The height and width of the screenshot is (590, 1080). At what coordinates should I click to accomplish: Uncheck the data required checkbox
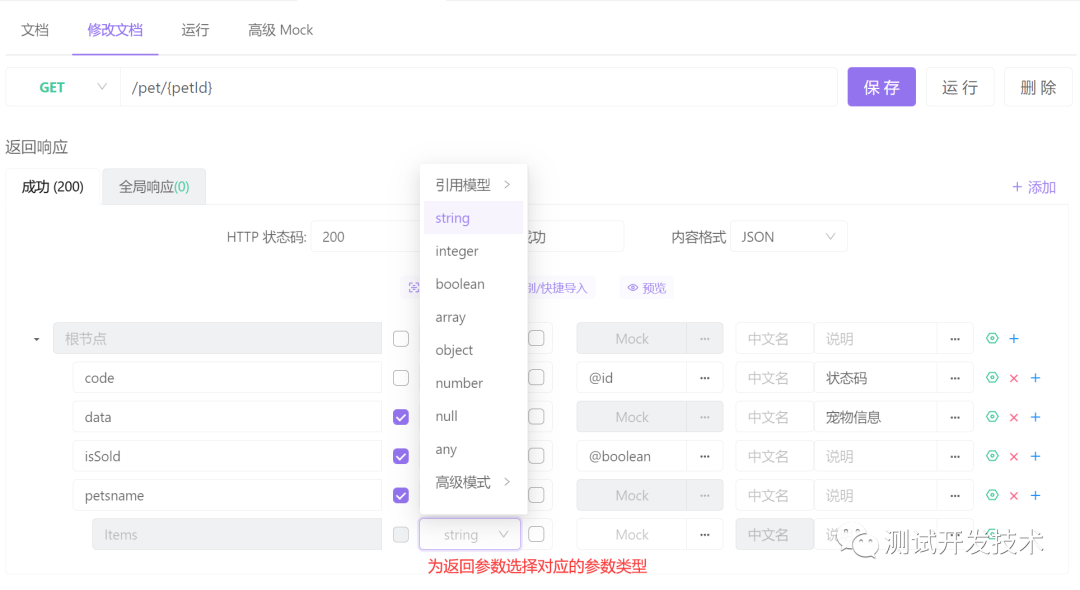(401, 417)
